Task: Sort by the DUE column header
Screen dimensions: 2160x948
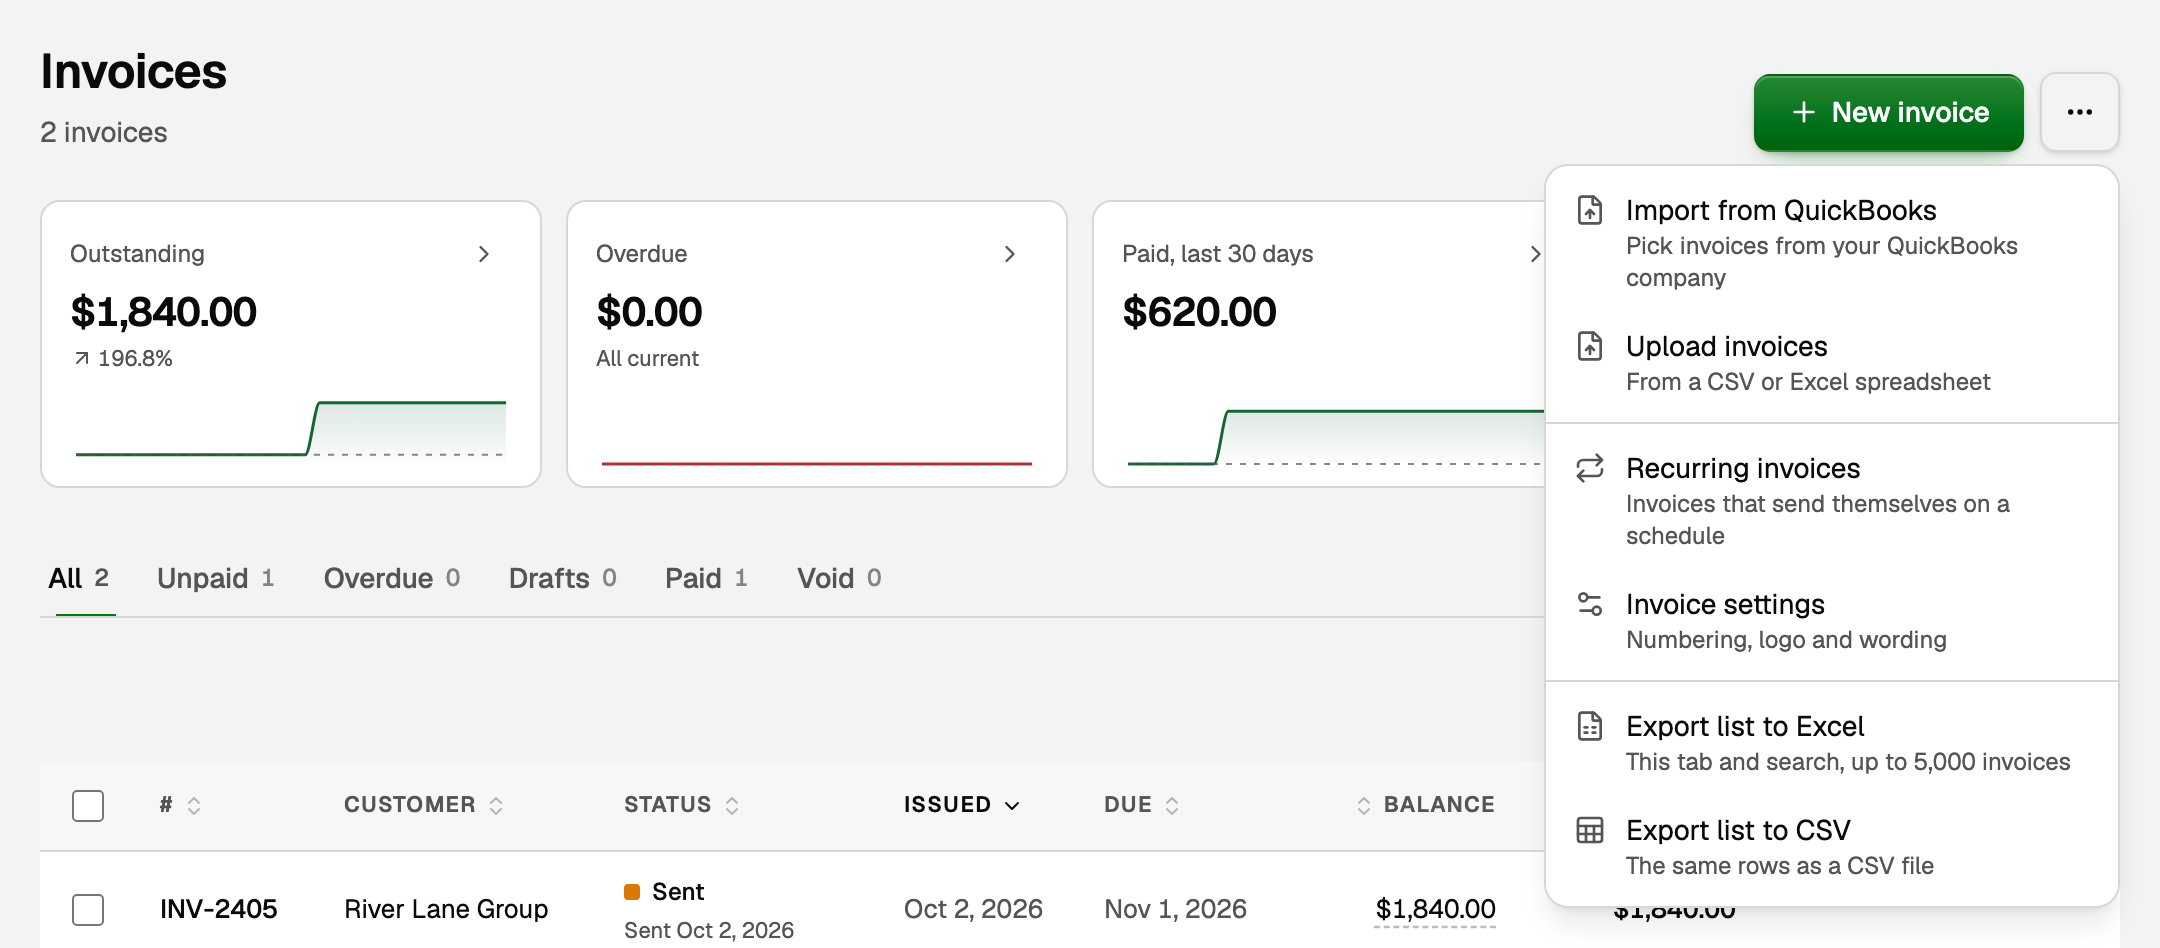Action: pos(1141,805)
